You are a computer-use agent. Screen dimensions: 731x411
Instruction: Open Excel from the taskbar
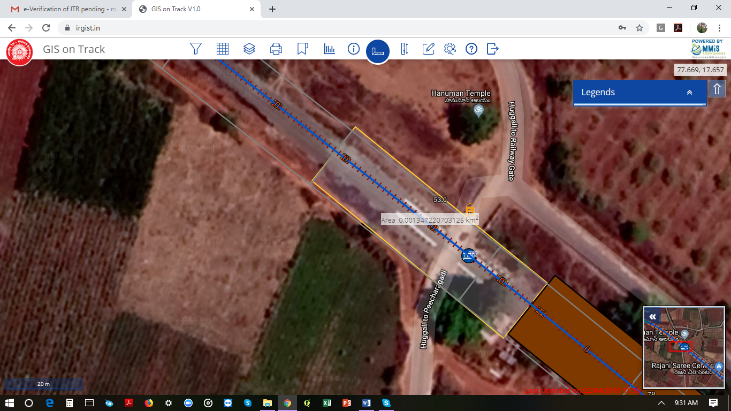point(327,403)
